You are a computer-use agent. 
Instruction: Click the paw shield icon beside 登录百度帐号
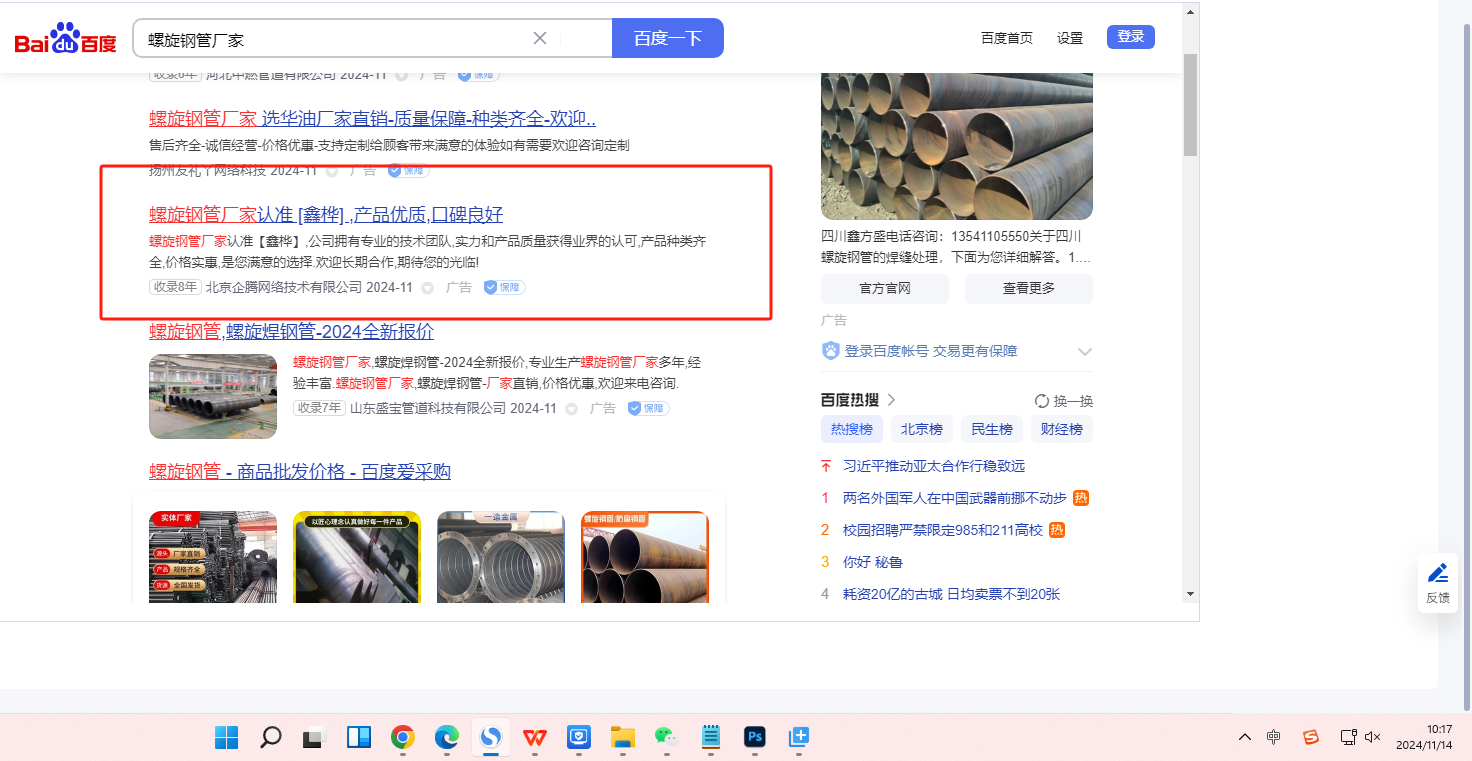(x=830, y=351)
